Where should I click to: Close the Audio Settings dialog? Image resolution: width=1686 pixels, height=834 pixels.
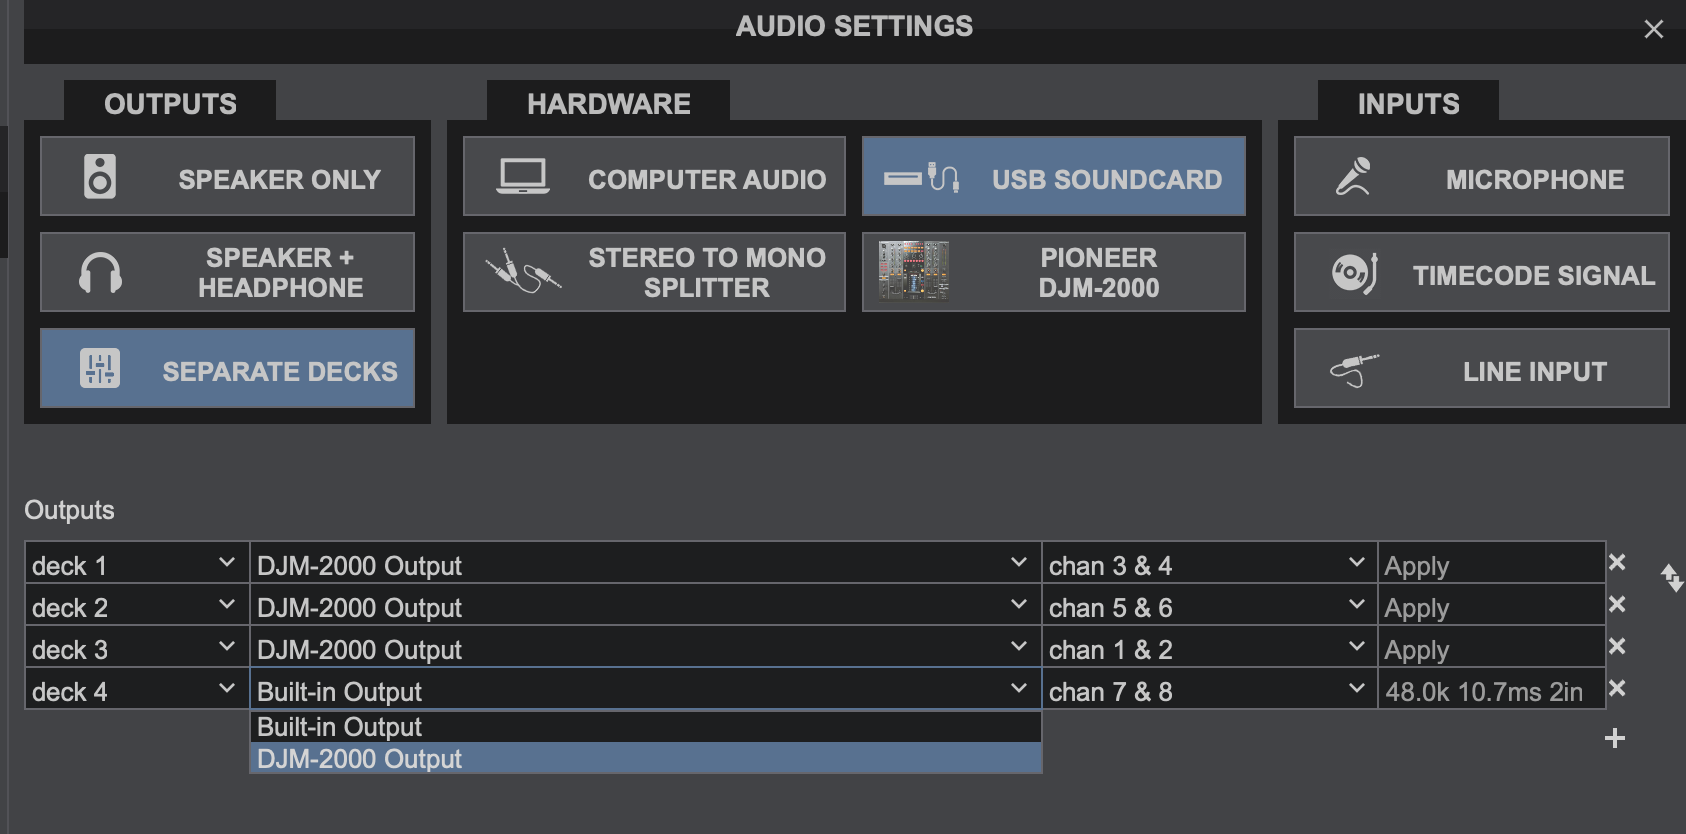[1654, 29]
